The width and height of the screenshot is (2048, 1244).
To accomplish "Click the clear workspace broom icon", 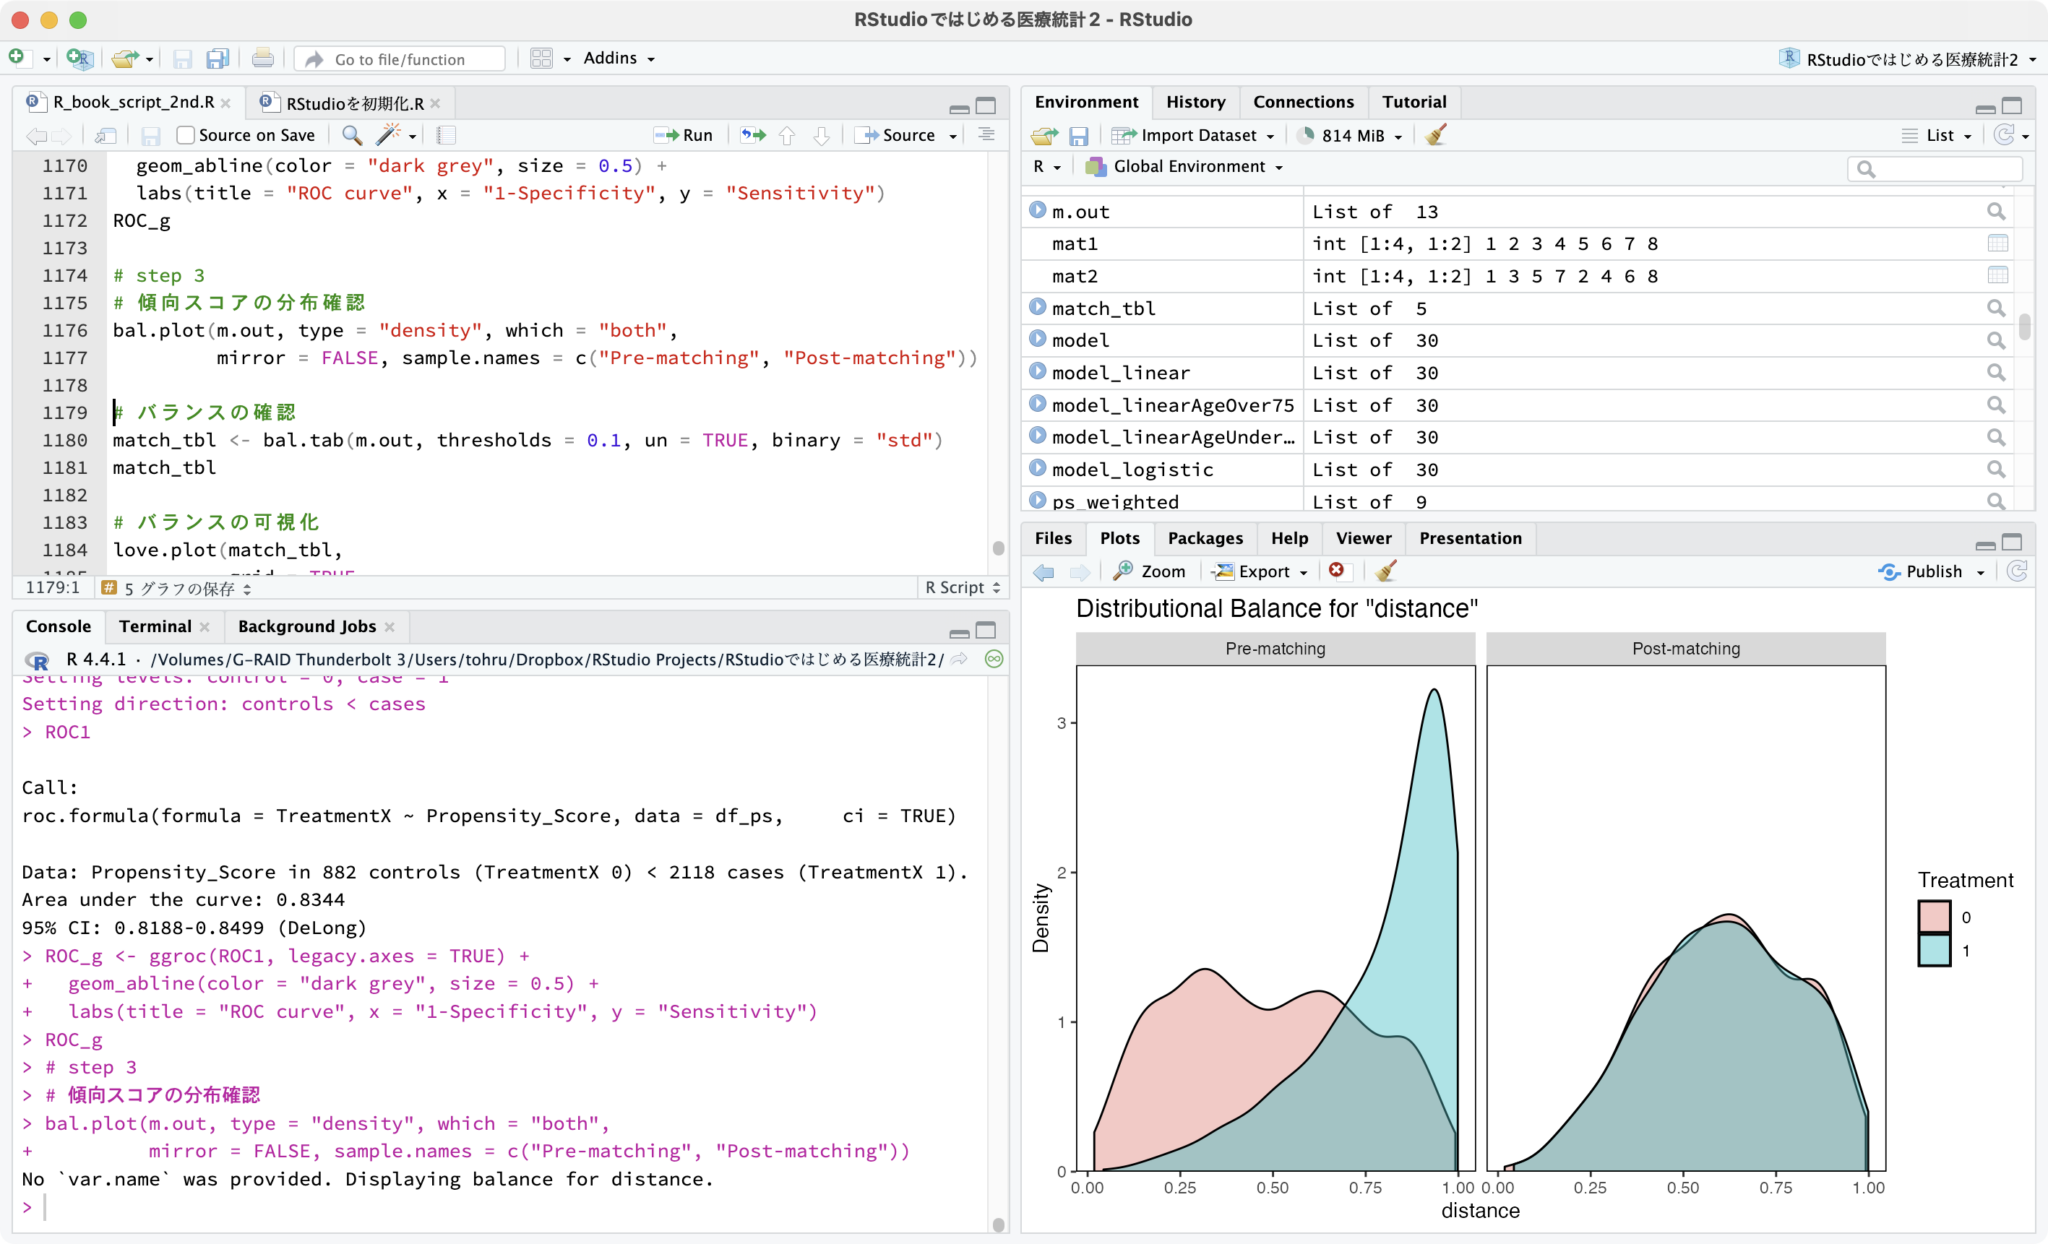I will [1435, 135].
